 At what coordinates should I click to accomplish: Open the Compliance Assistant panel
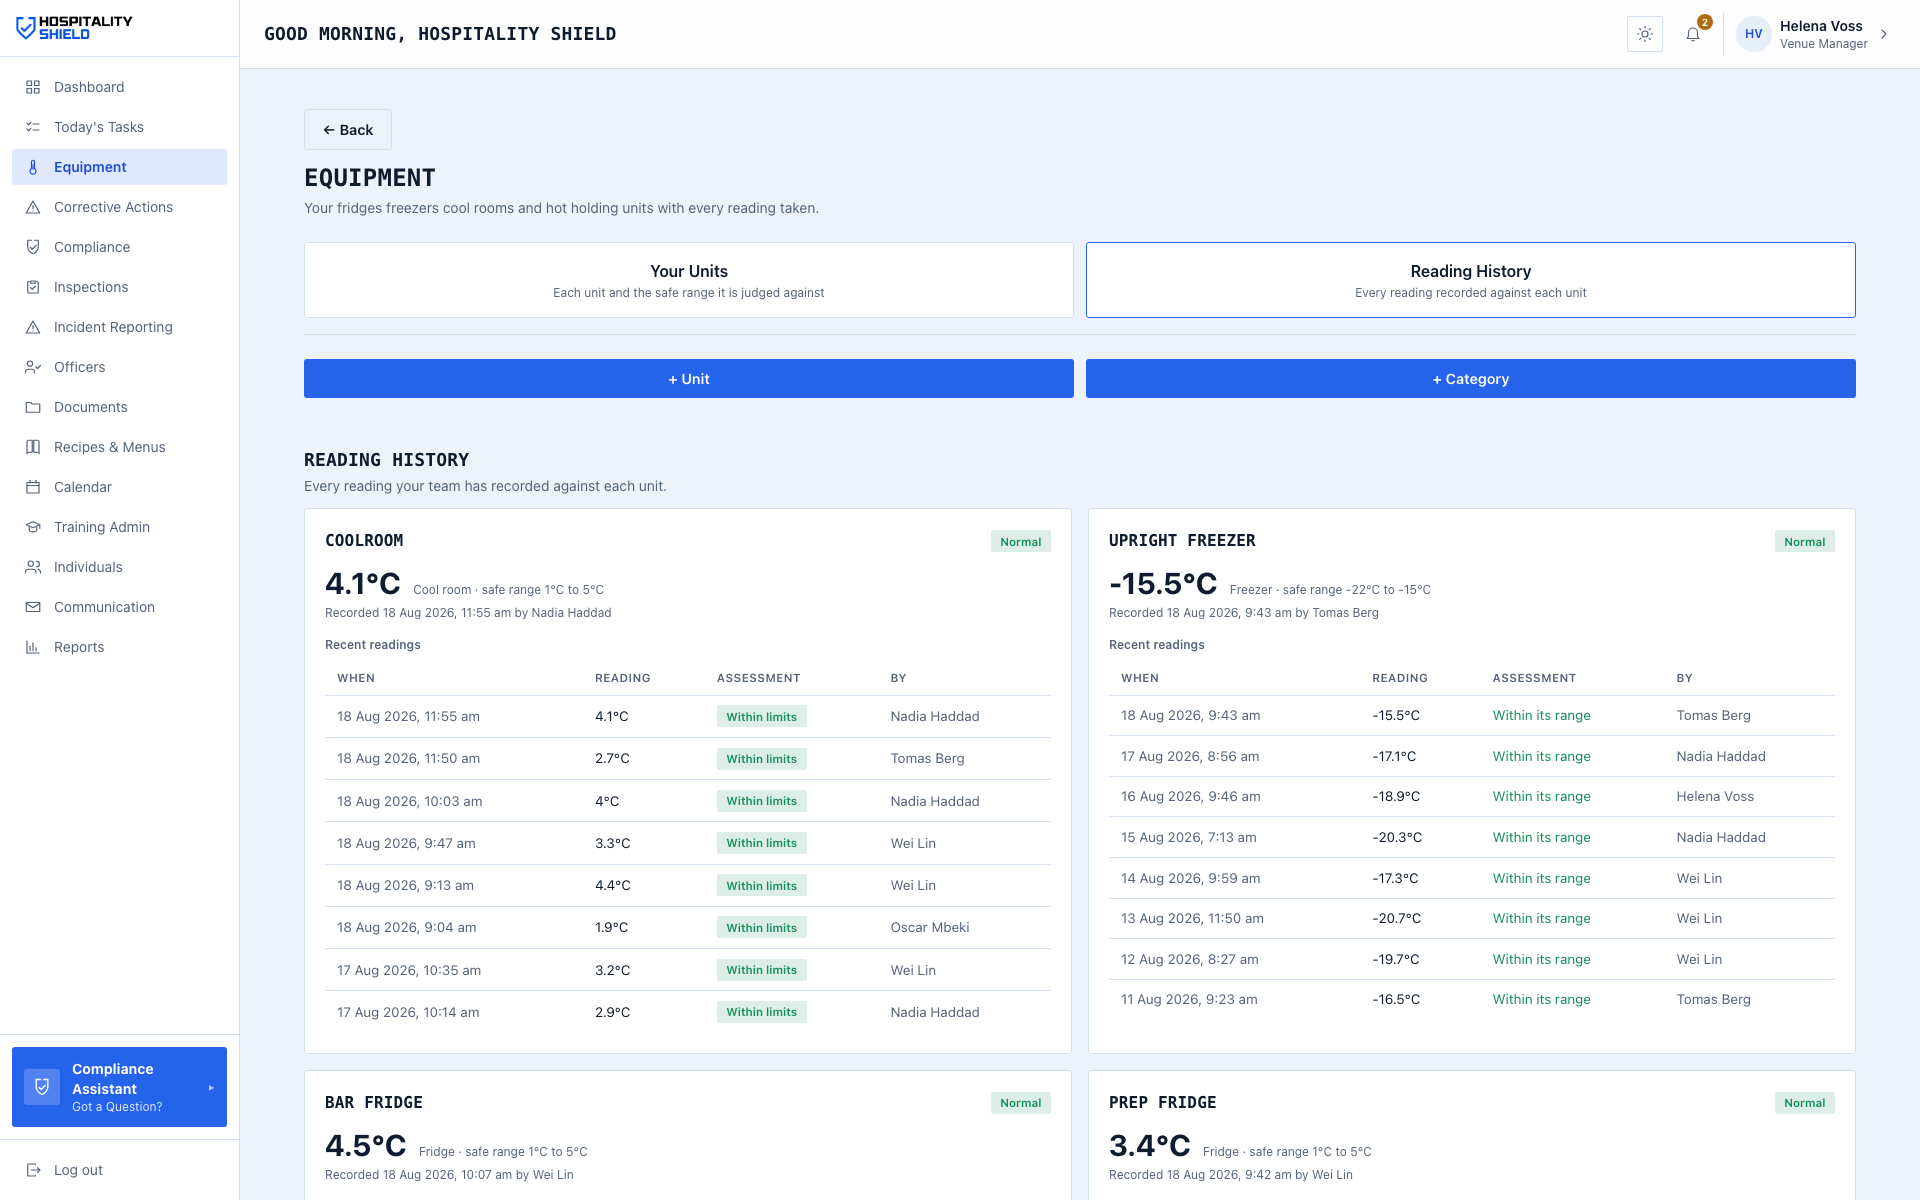pos(120,1087)
